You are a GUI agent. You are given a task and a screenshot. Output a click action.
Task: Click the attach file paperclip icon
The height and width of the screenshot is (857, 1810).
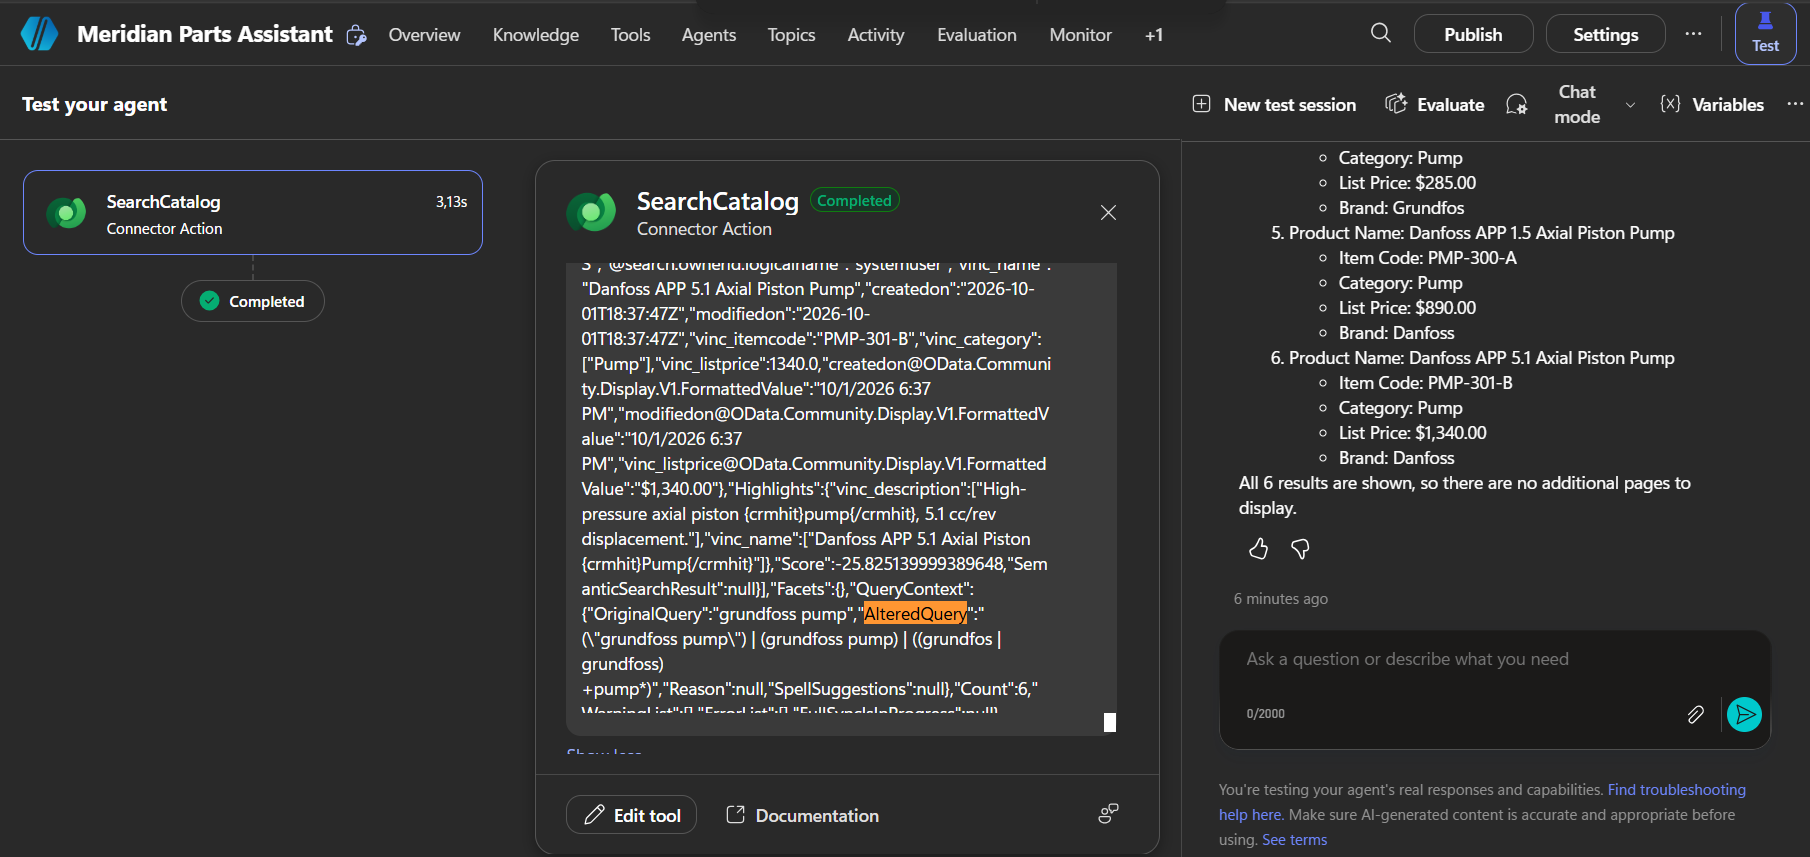pyautogui.click(x=1695, y=714)
